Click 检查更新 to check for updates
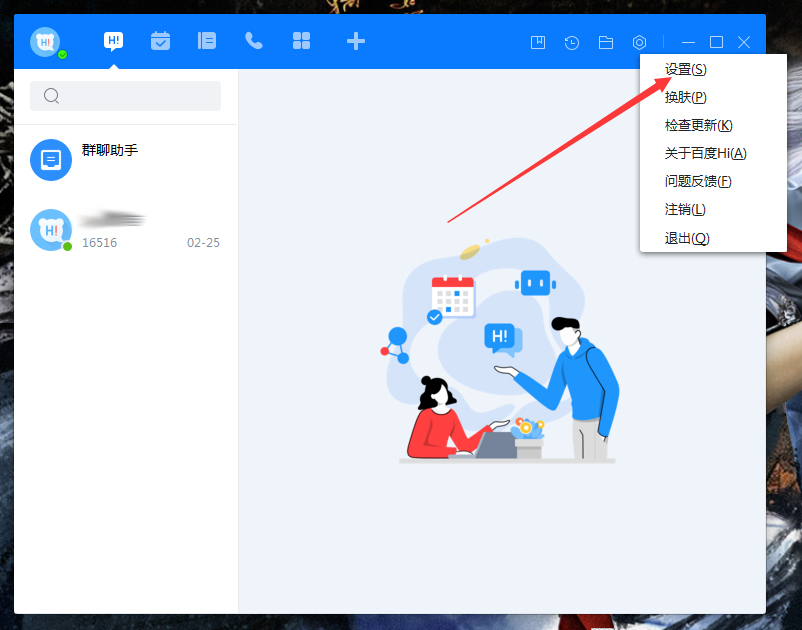This screenshot has height=630, width=802. (x=698, y=125)
